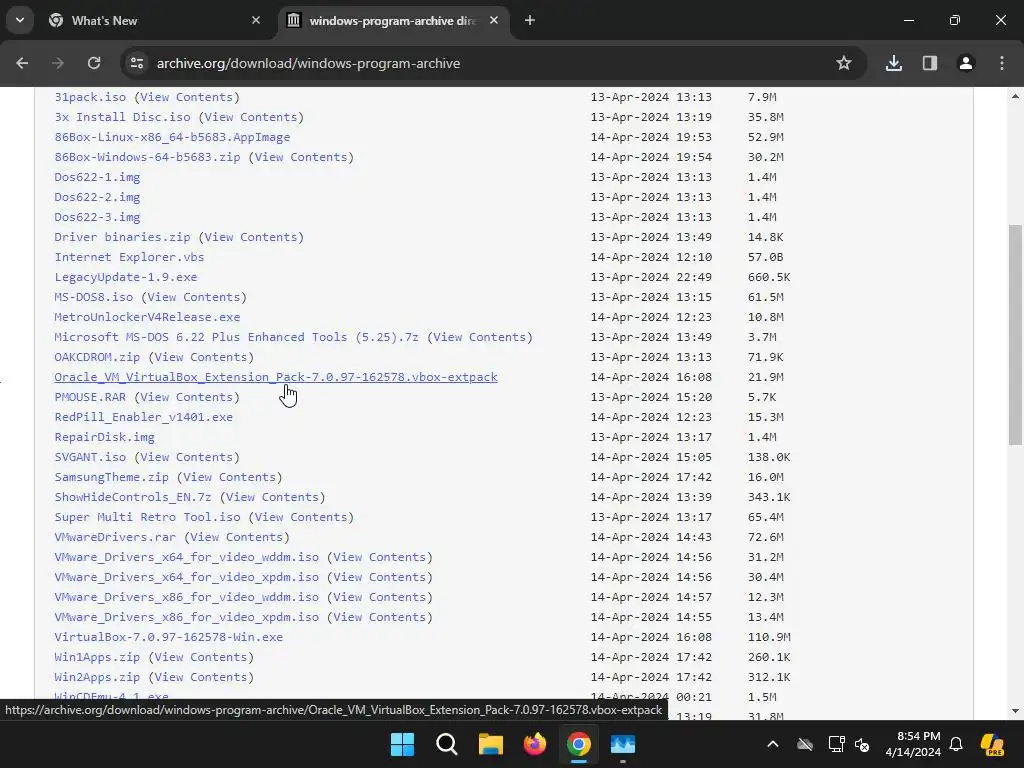This screenshot has height=768, width=1024.
Task: Download Super Multi Retro Tool.iso
Action: point(148,517)
